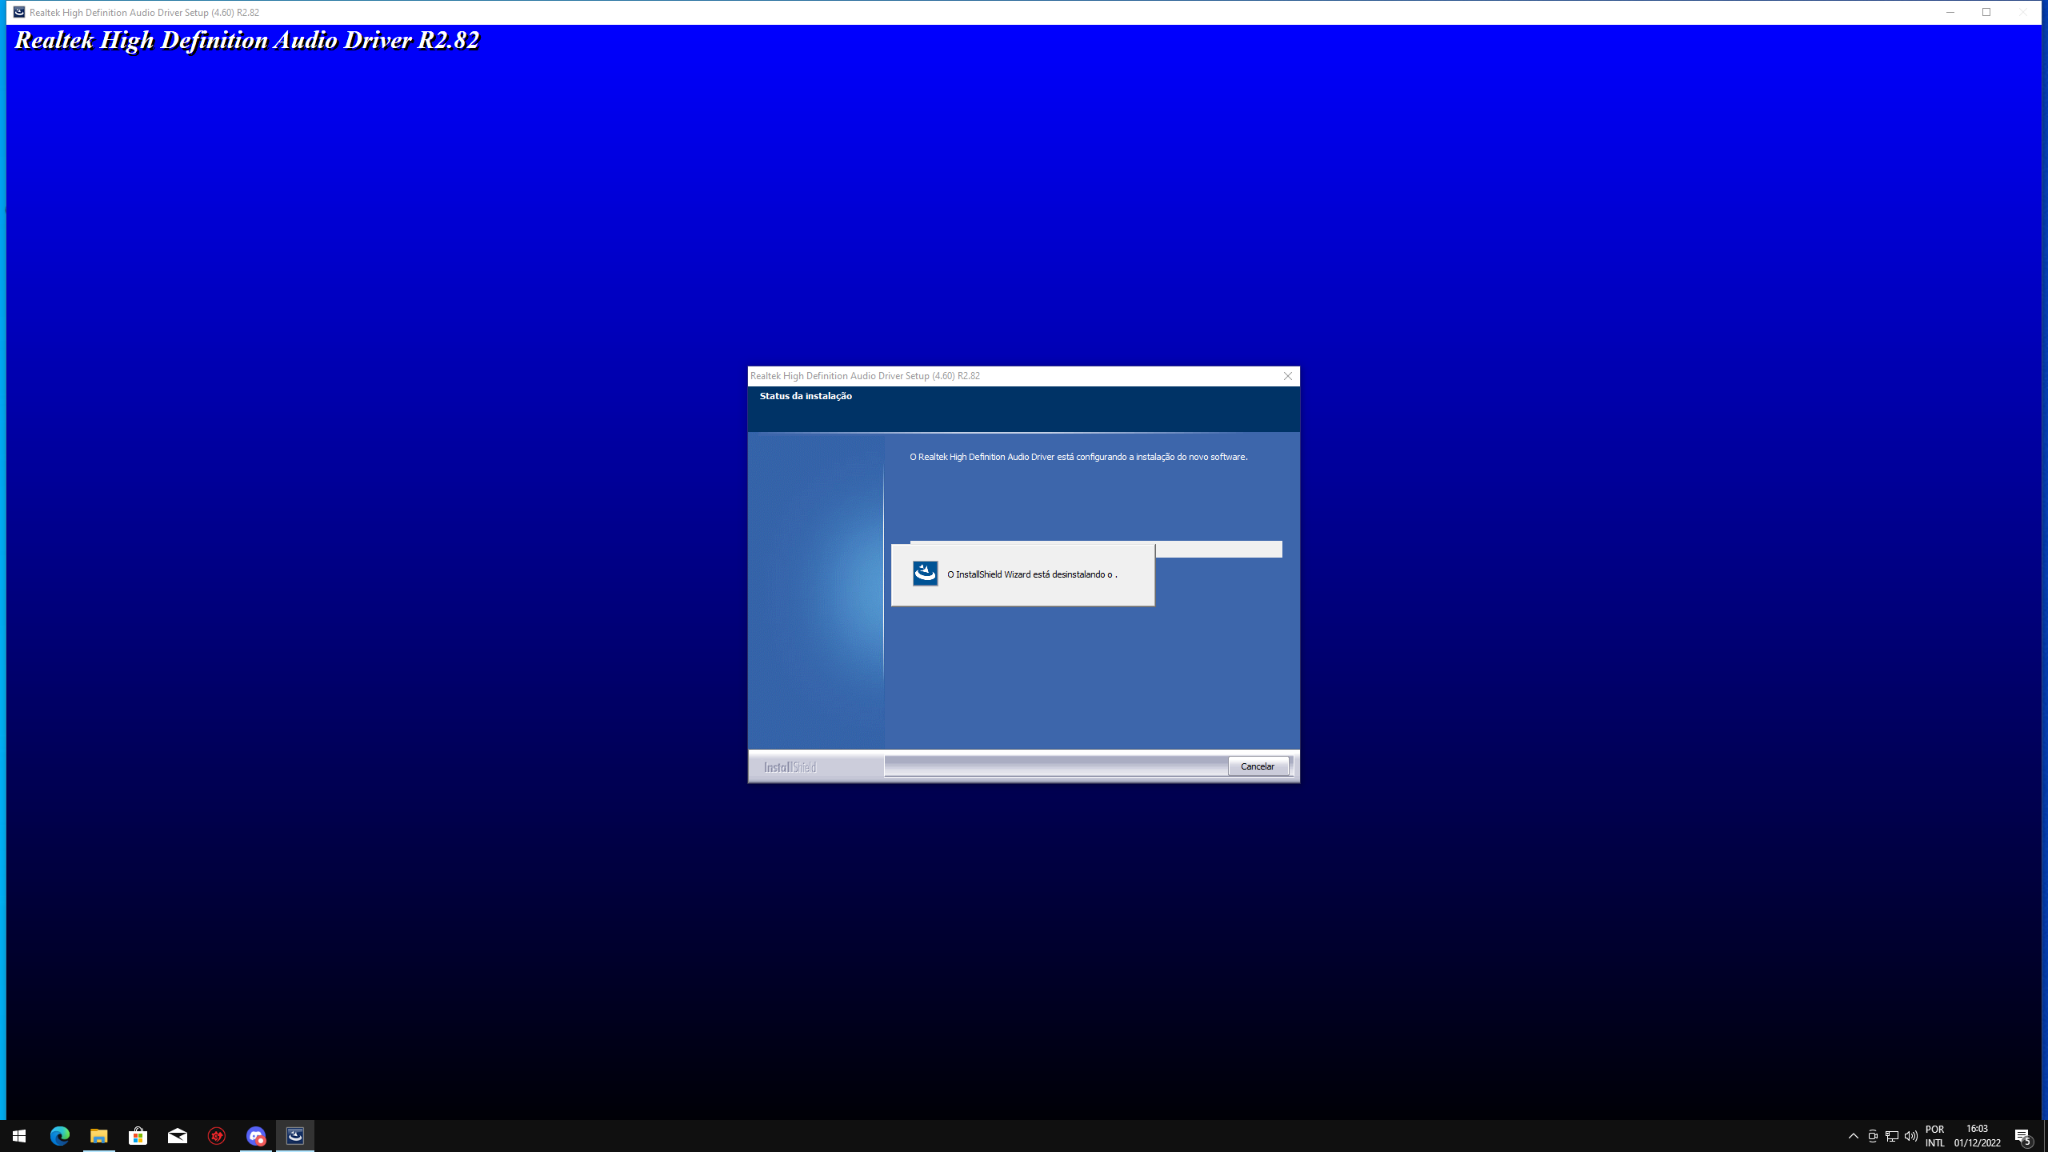Click the Realtek icon in main title bar
2048x1152 pixels.
[19, 12]
